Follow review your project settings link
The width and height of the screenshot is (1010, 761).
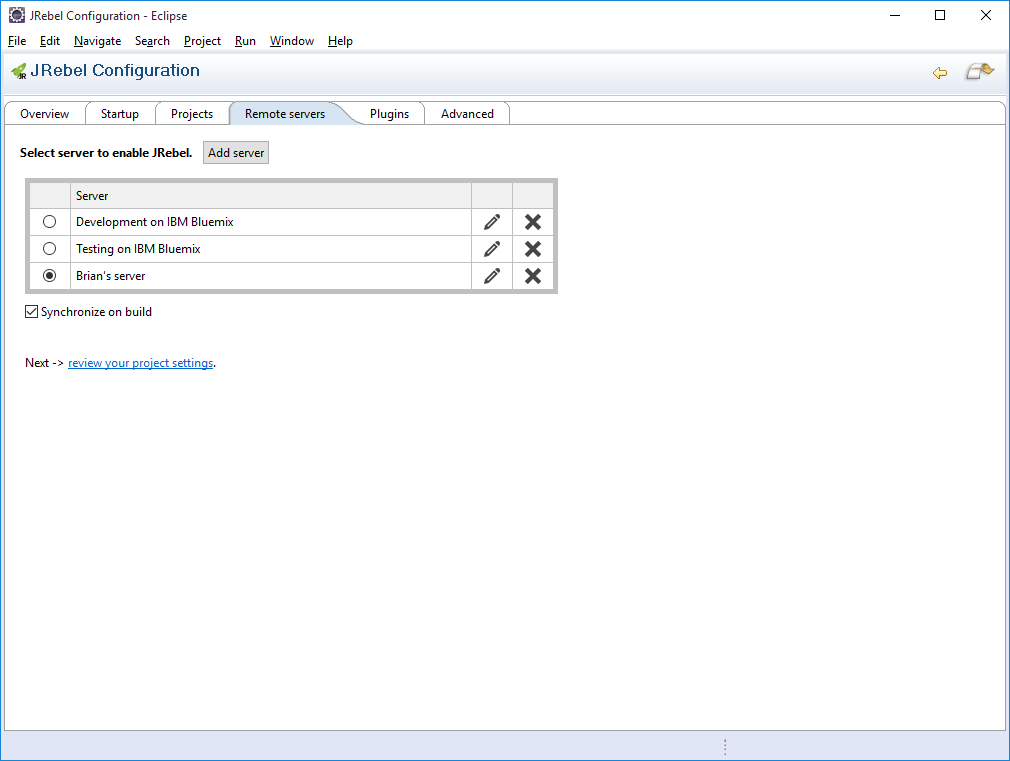point(140,363)
